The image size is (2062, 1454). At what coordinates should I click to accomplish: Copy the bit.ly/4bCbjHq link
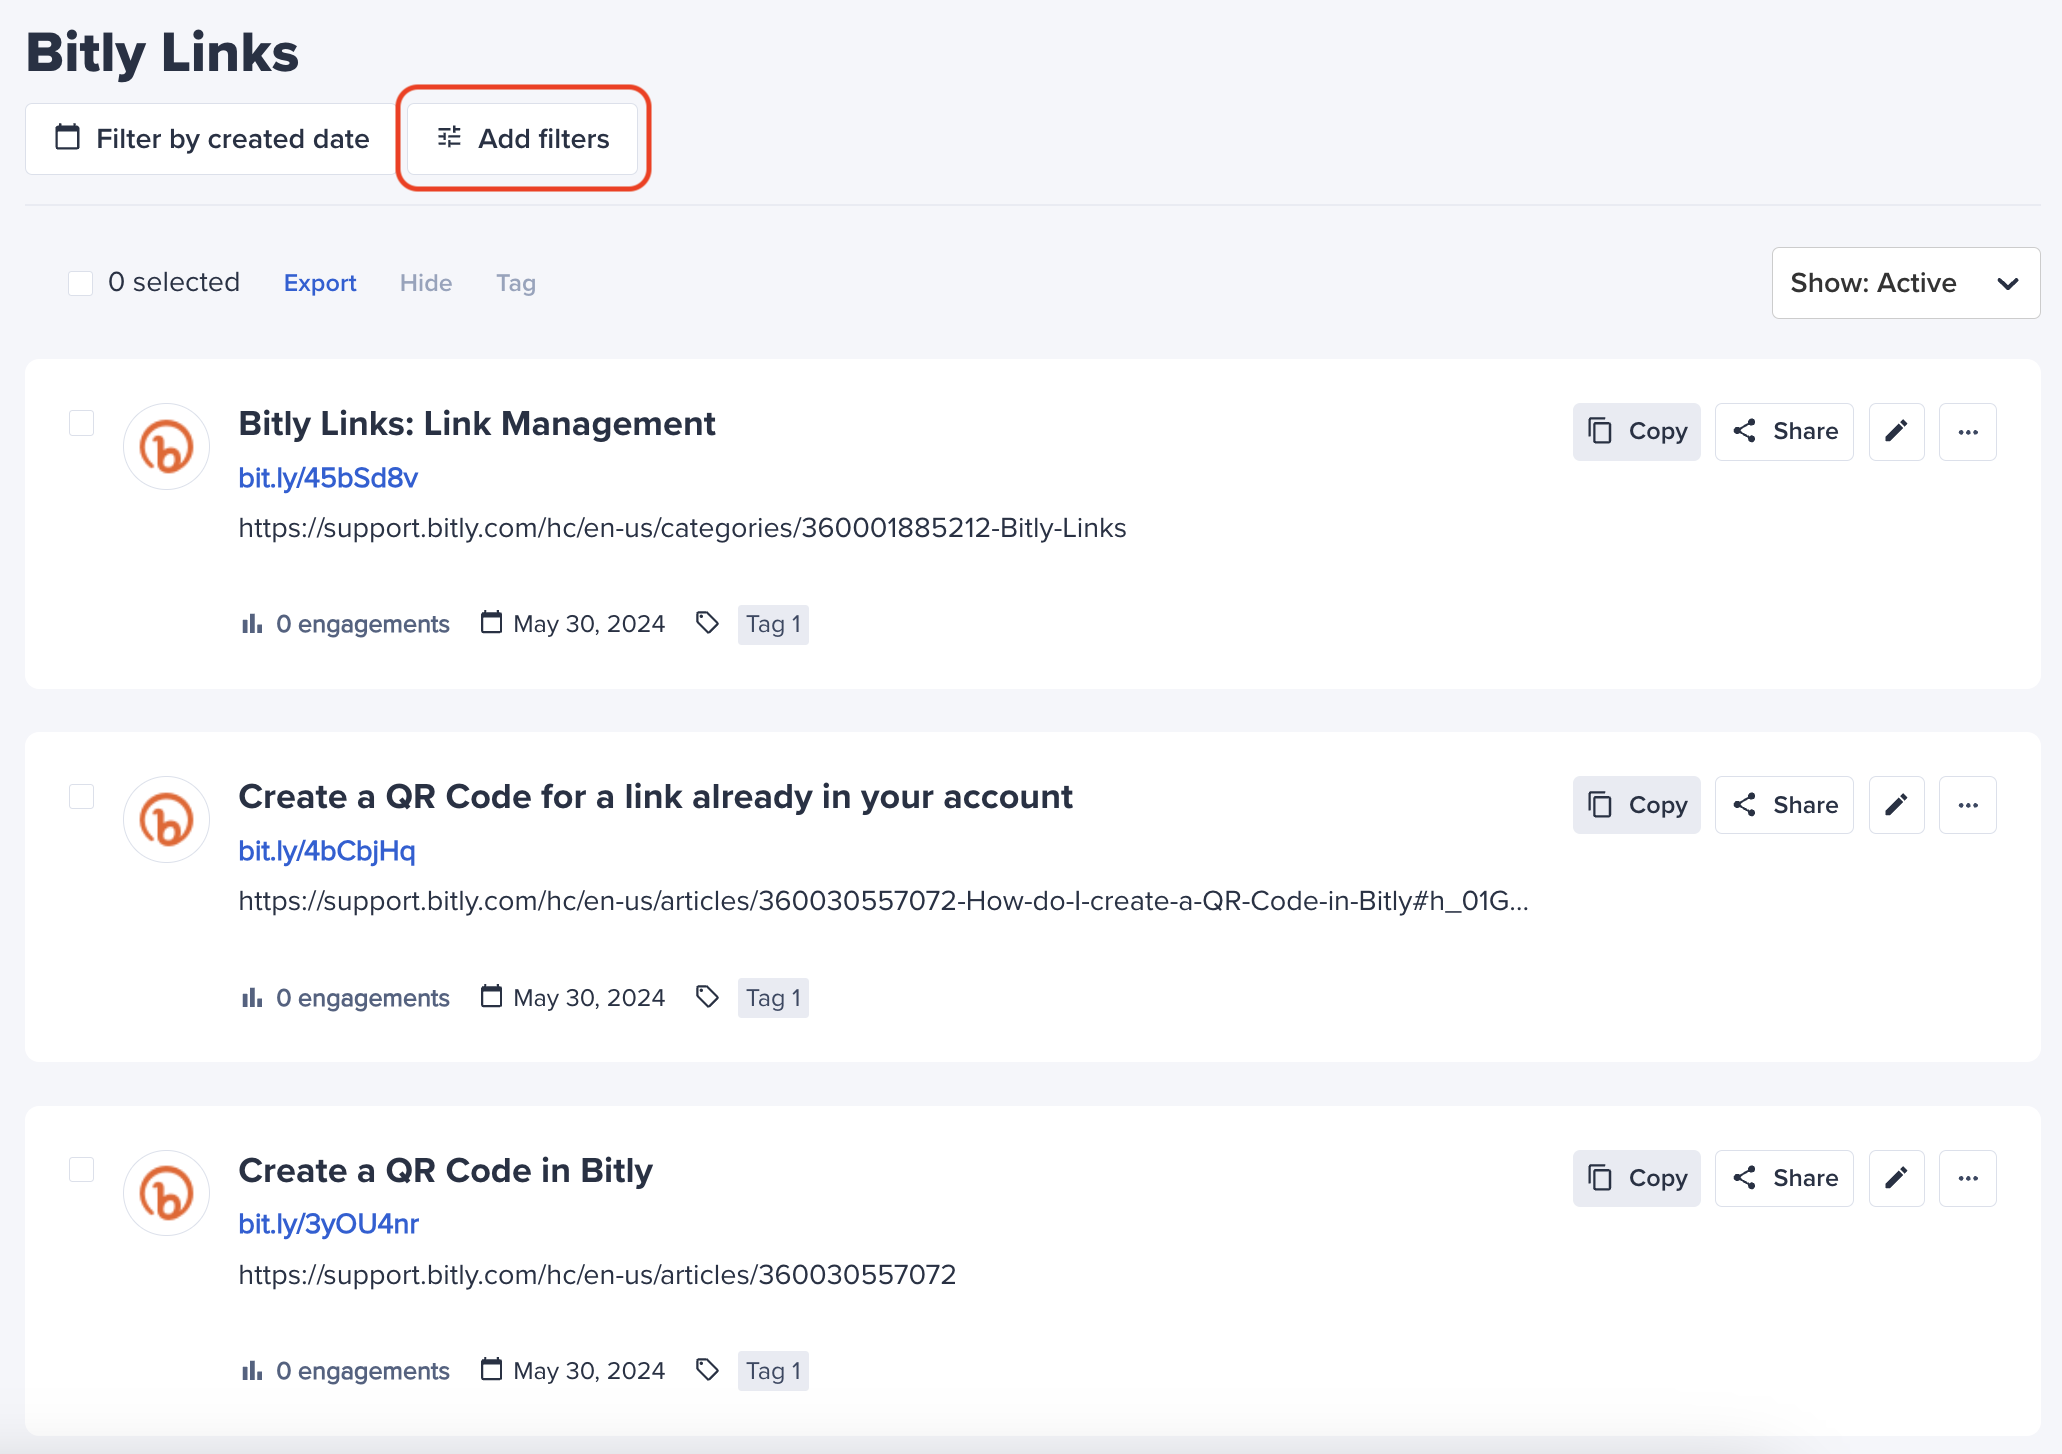point(1637,805)
